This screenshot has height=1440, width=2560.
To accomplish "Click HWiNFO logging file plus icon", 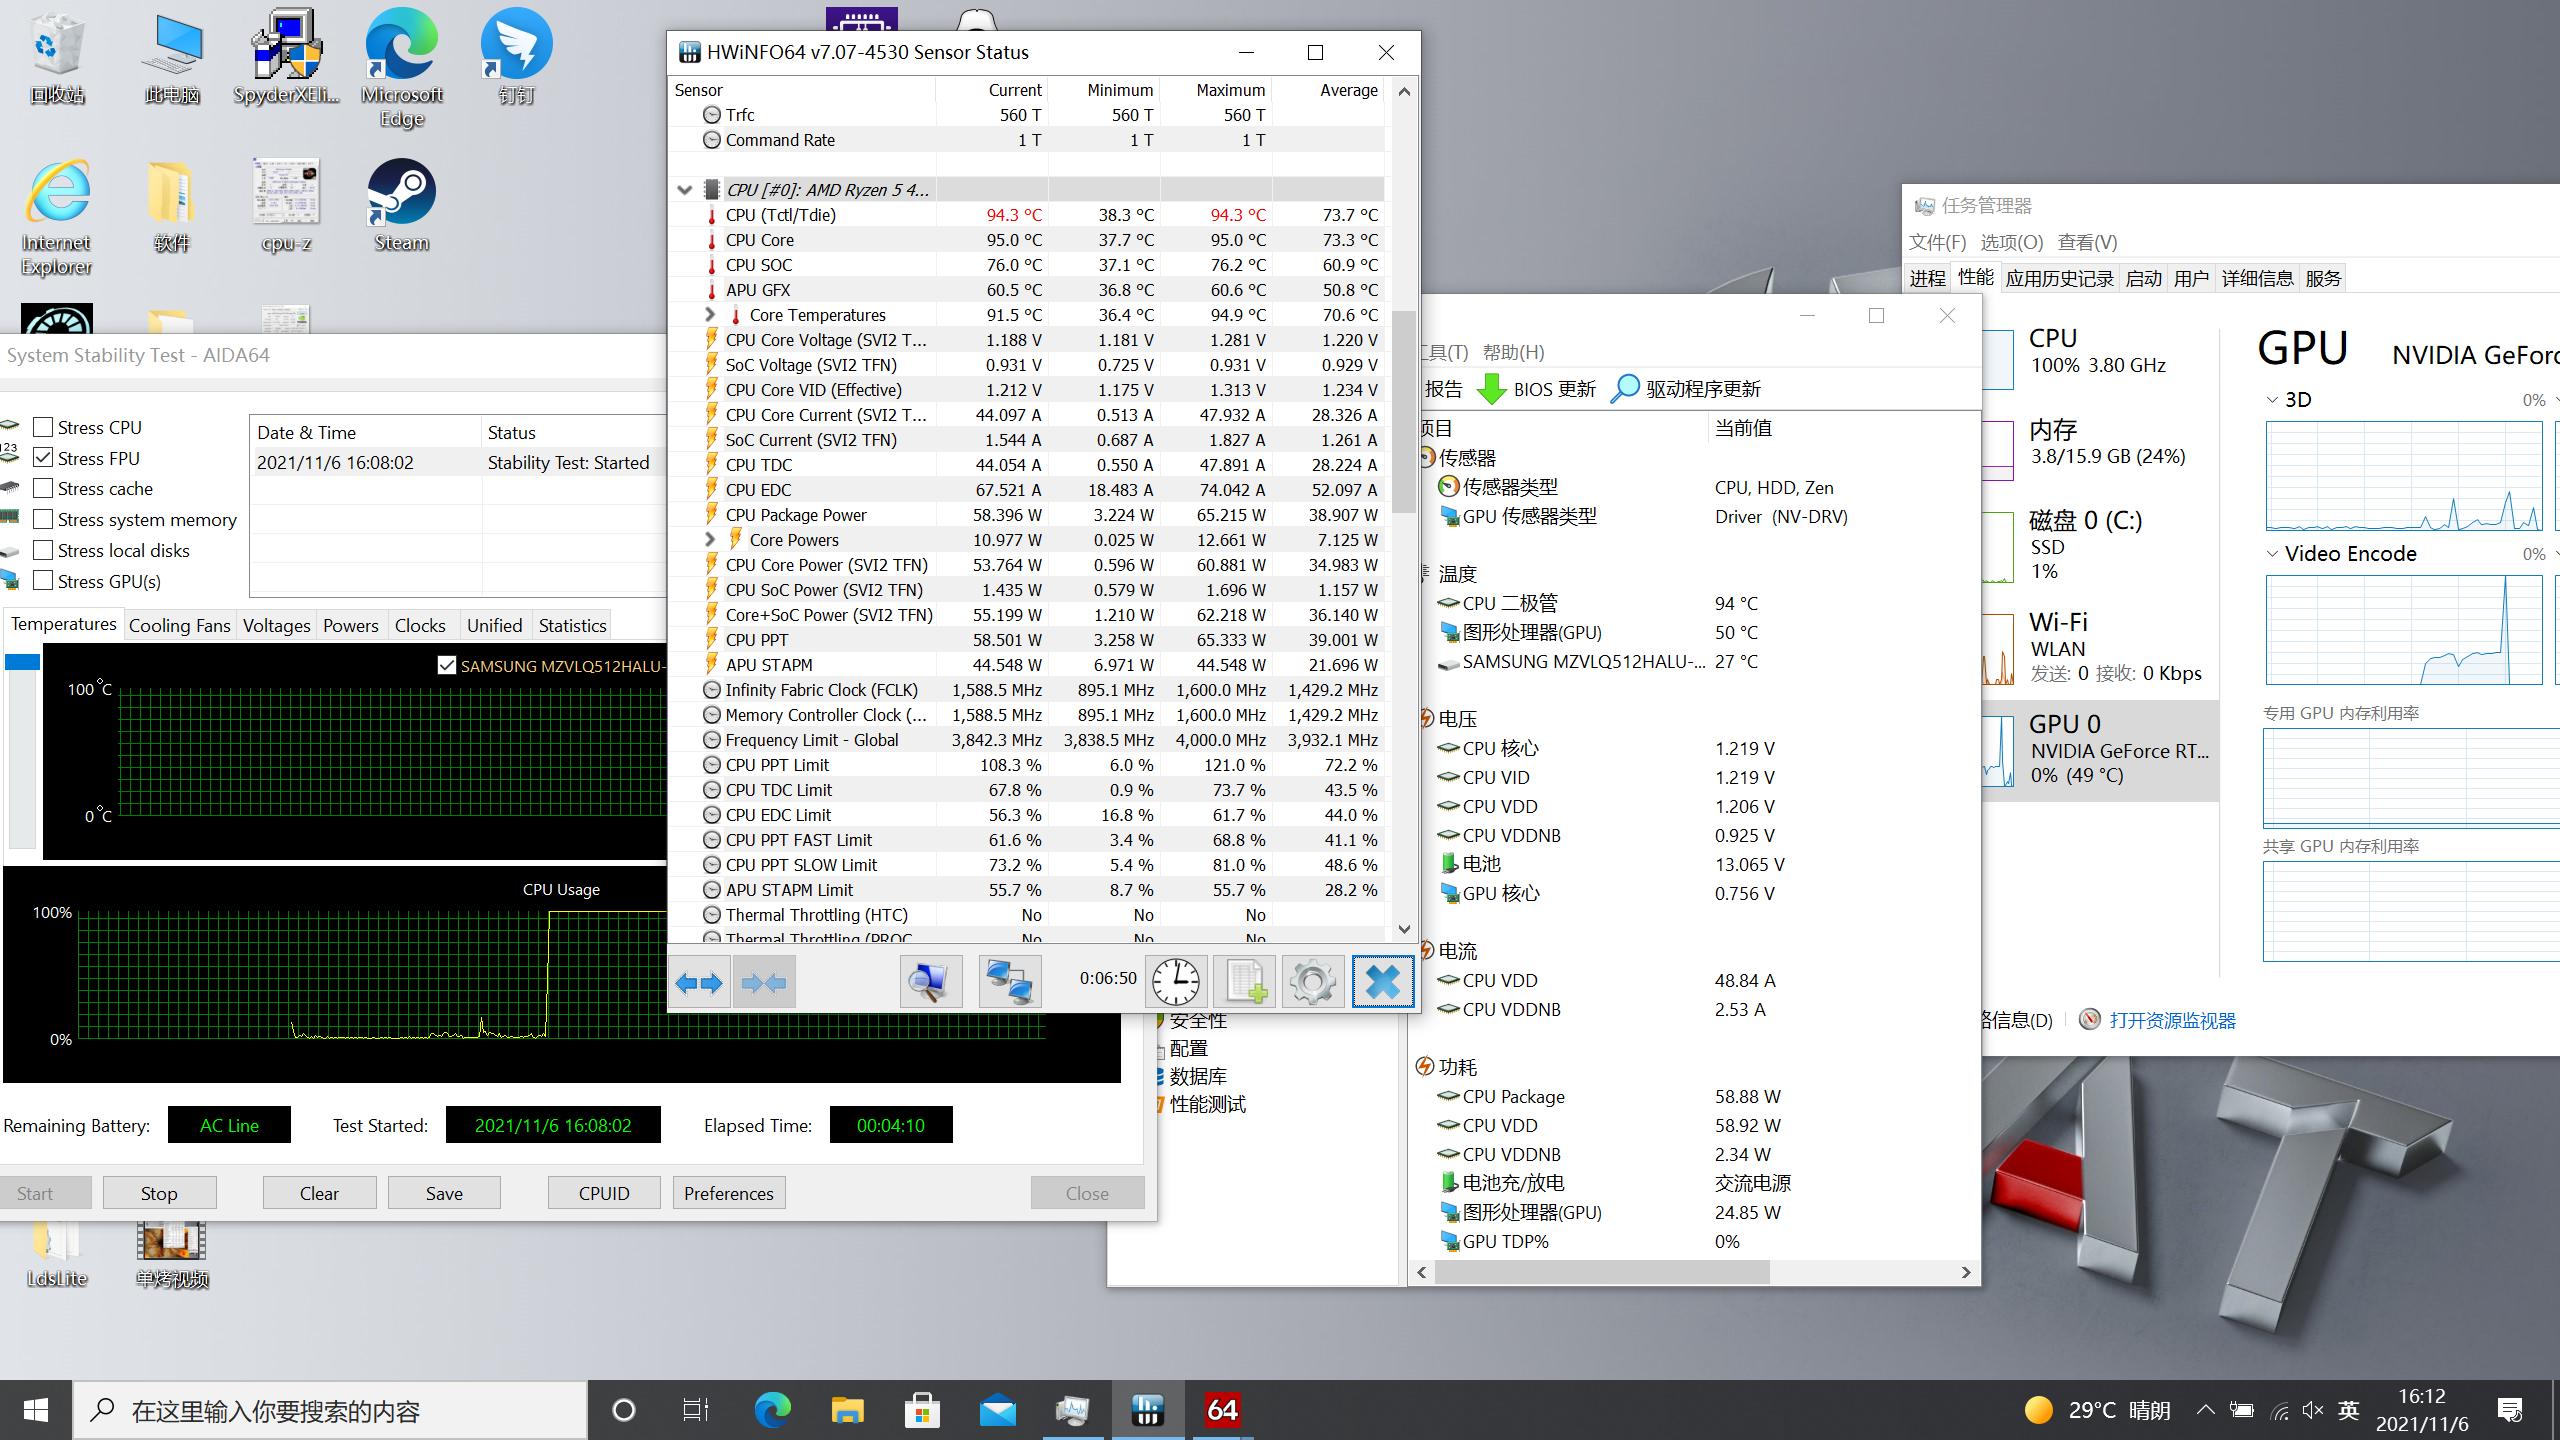I will 1245,982.
